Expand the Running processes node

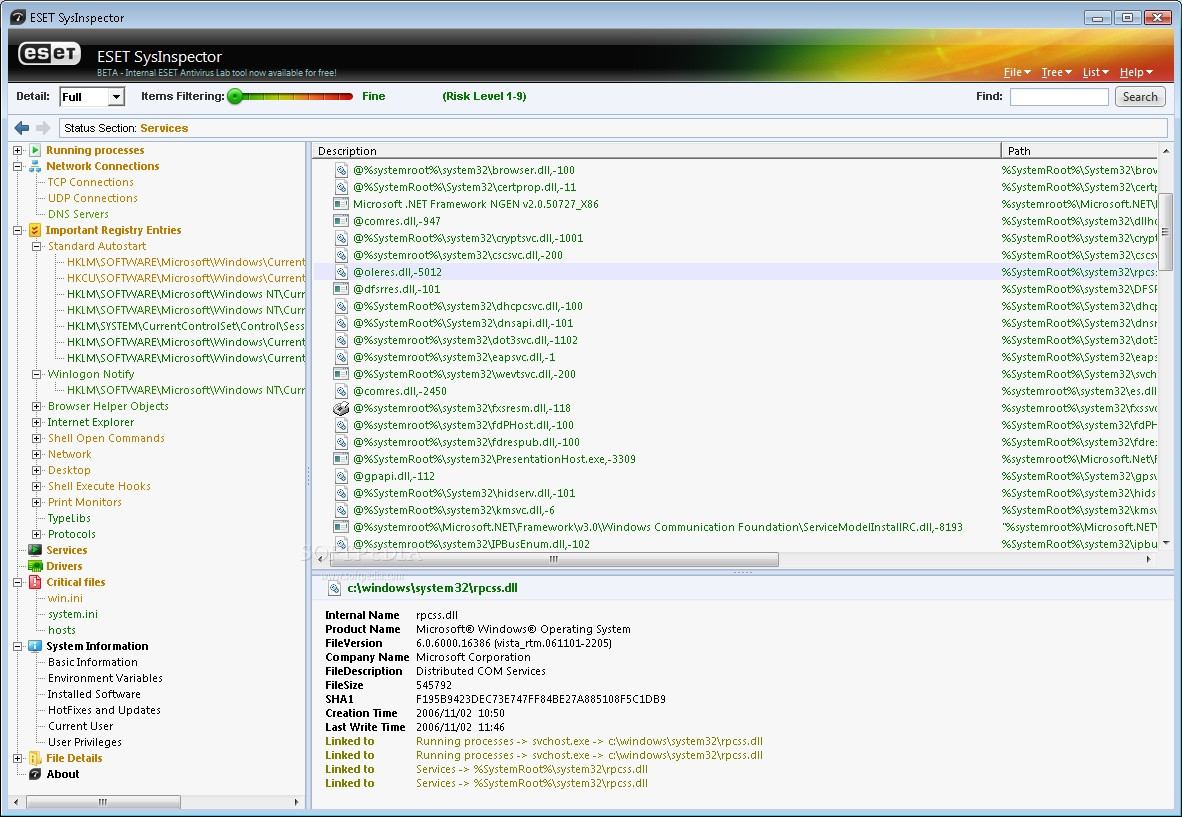coord(17,150)
